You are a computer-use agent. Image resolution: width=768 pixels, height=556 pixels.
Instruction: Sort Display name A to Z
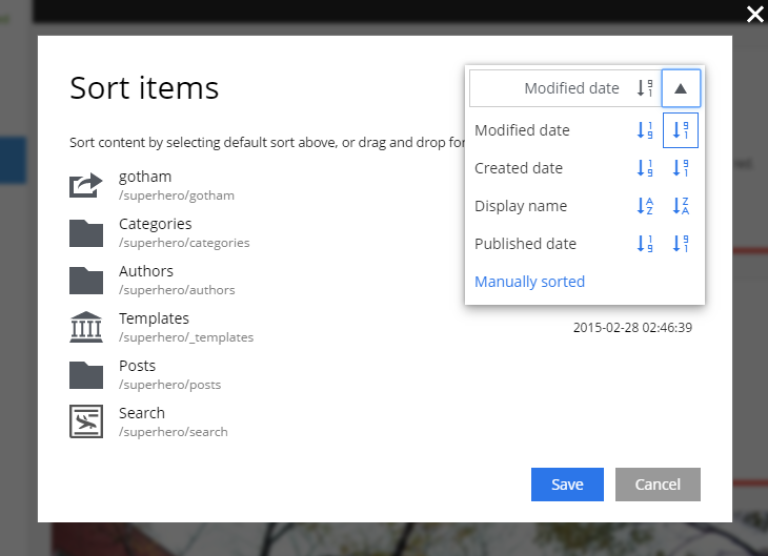(645, 206)
